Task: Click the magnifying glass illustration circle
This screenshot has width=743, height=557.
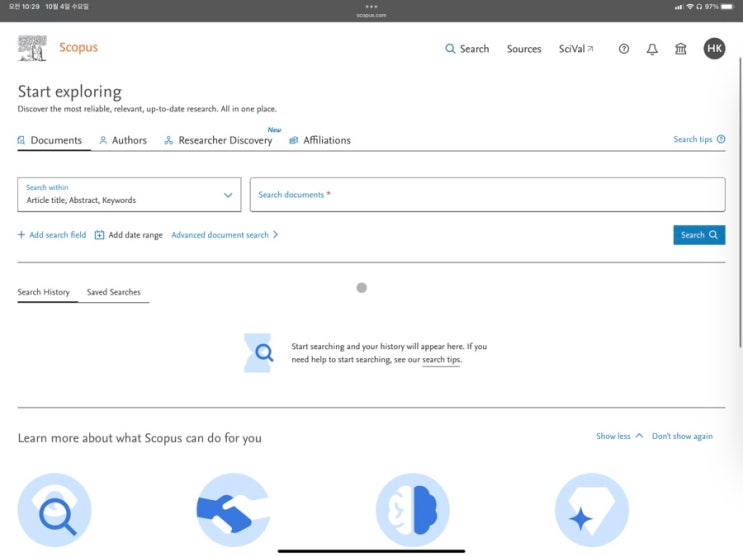Action: pyautogui.click(x=54, y=510)
